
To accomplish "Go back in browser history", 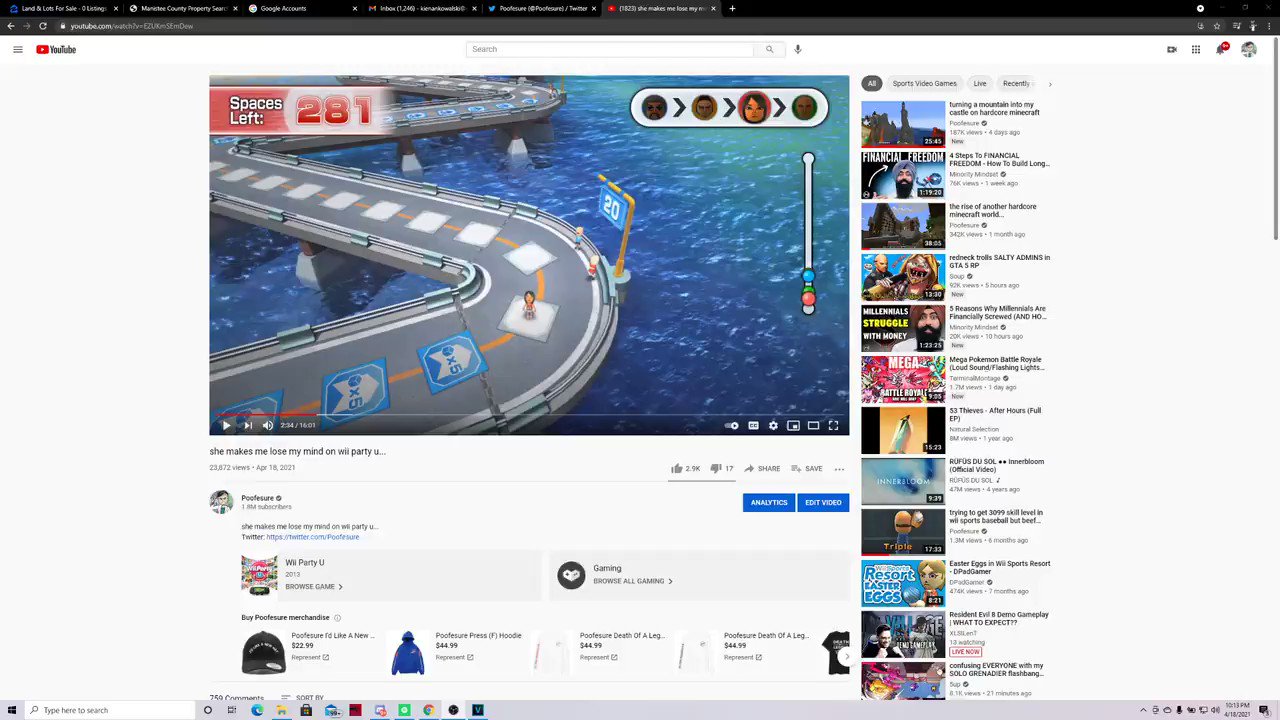I will (x=10, y=26).
